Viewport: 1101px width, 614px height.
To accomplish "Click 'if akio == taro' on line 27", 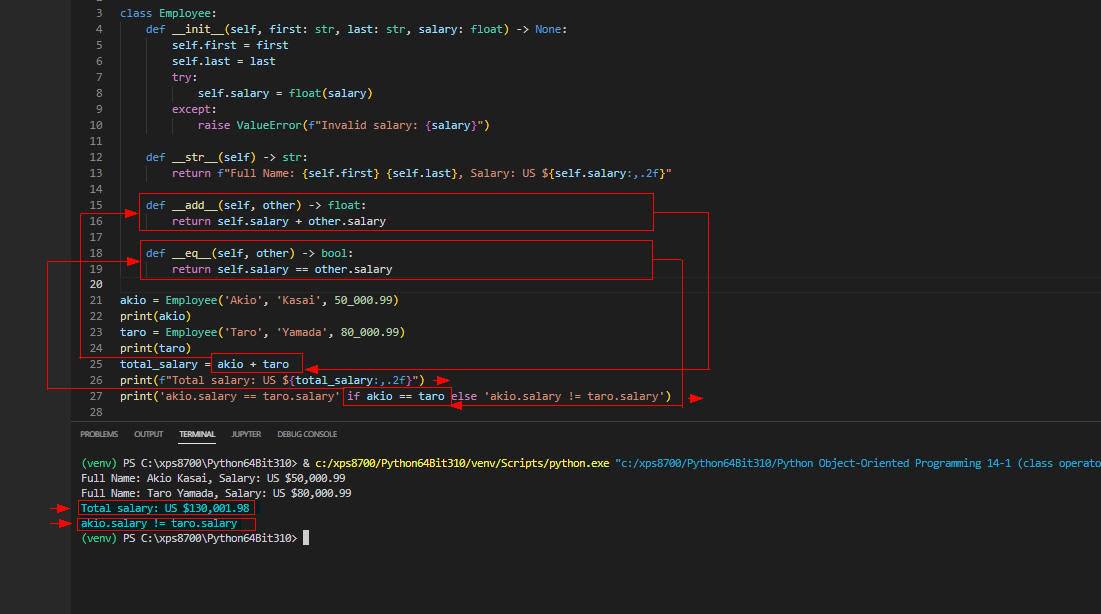I will 396,397.
